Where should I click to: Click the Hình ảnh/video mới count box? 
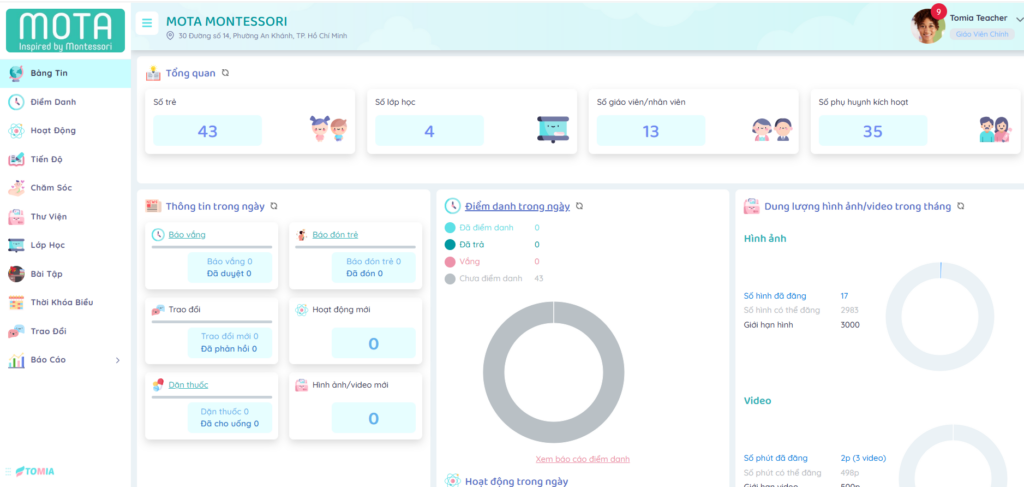coord(374,418)
